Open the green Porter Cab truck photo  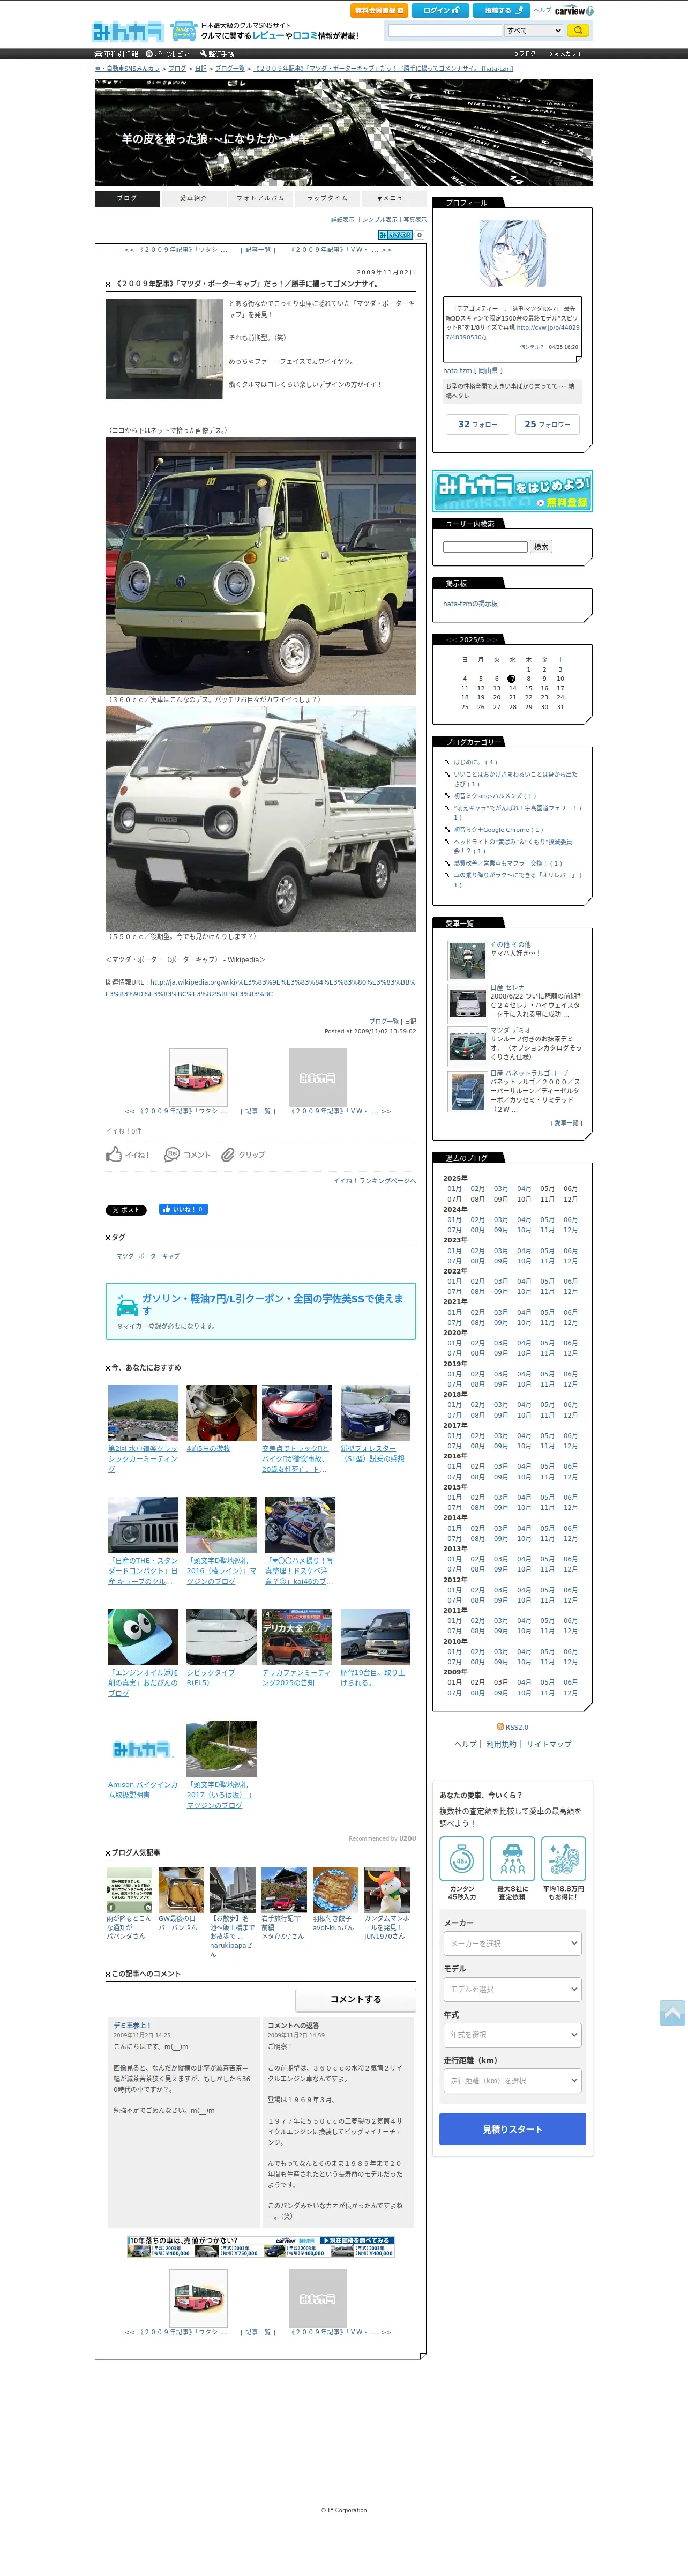point(261,566)
